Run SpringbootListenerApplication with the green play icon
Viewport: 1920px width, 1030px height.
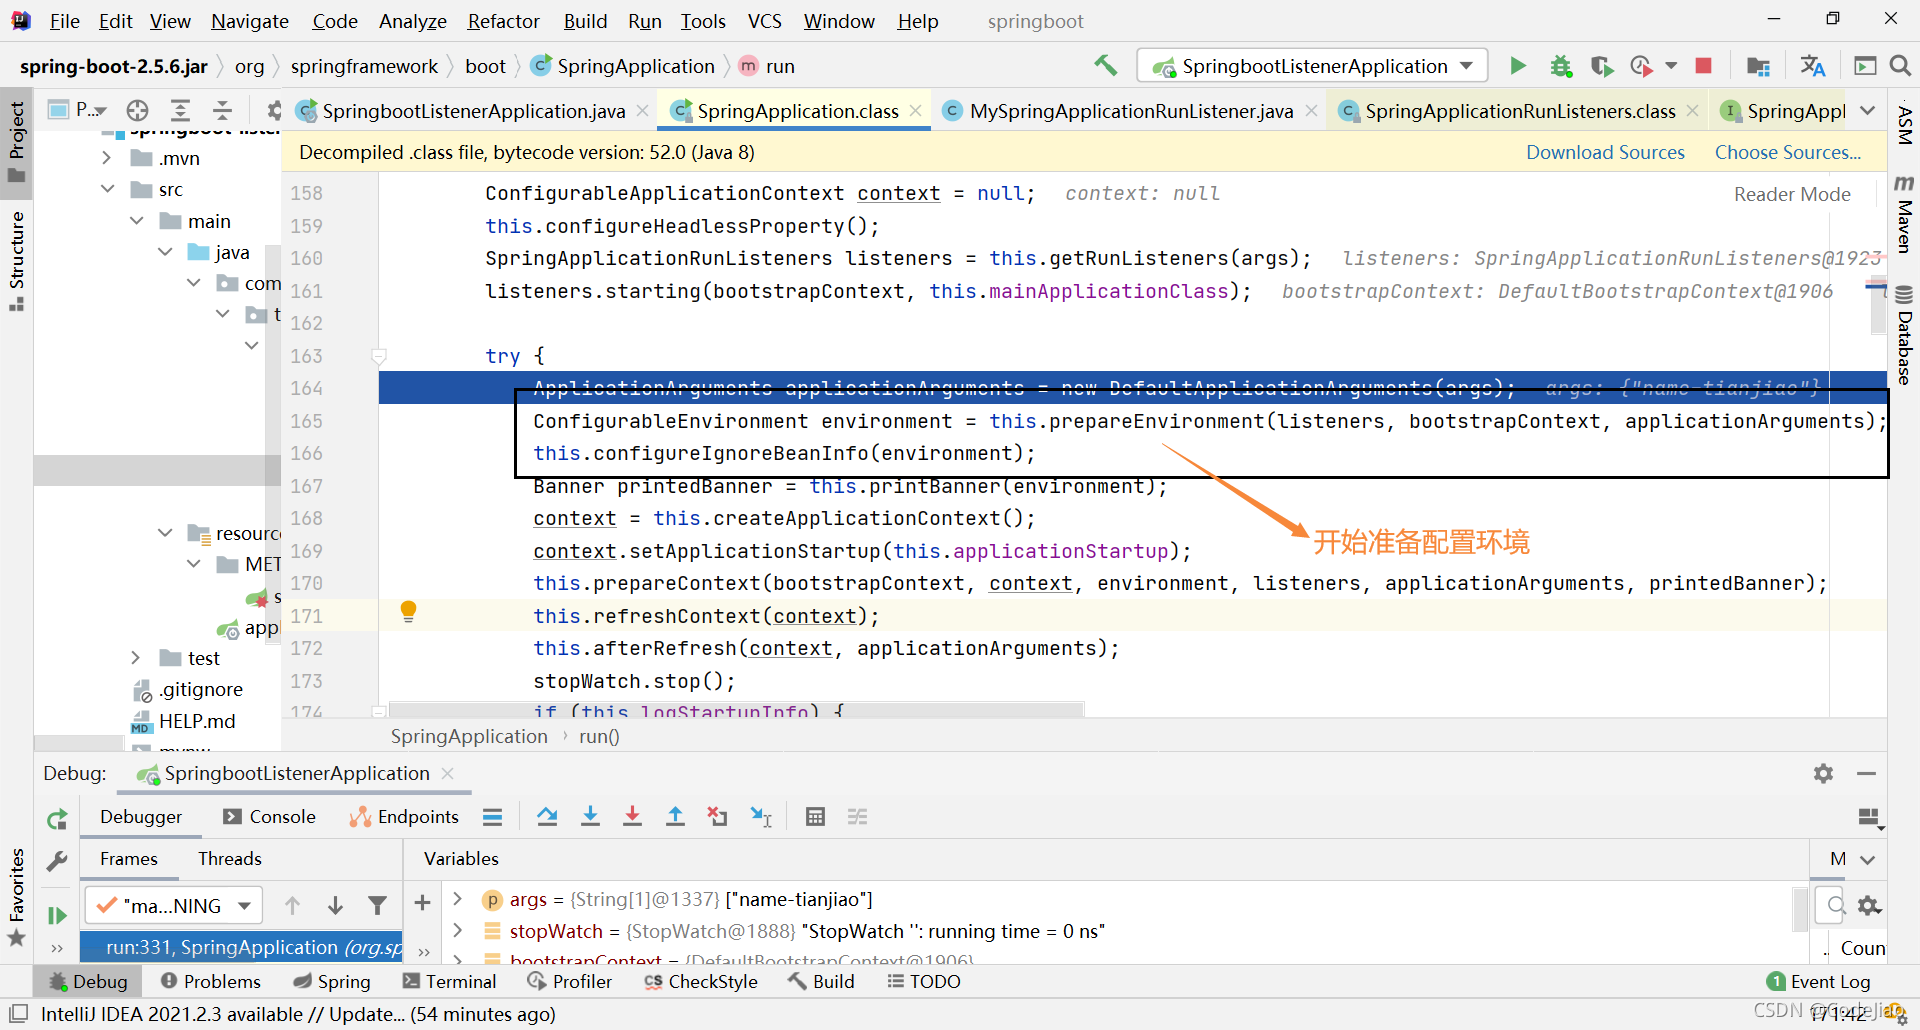click(x=1518, y=66)
